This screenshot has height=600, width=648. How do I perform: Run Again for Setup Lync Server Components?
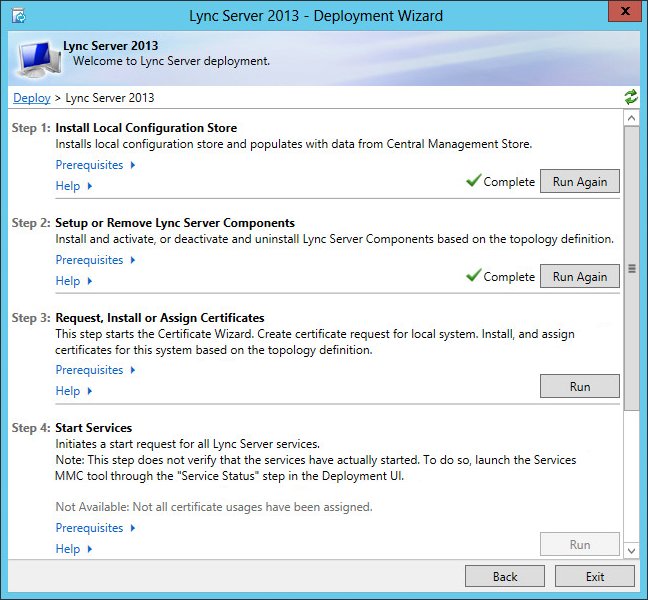tap(580, 276)
